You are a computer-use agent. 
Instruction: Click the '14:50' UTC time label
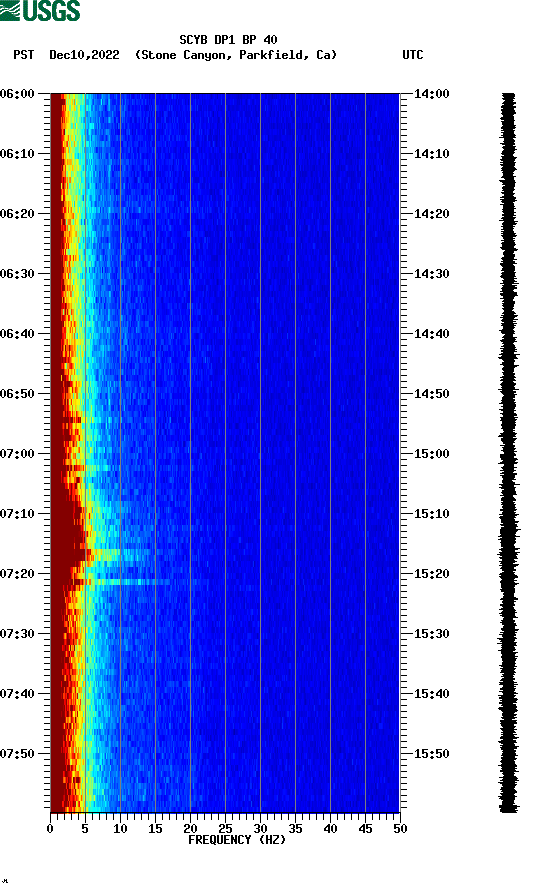click(431, 394)
